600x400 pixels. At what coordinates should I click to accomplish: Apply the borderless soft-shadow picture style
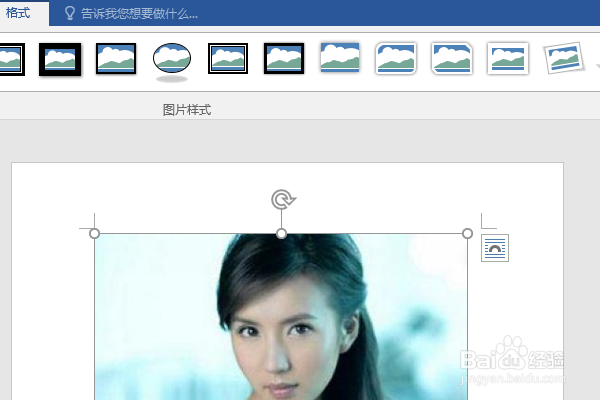point(340,58)
